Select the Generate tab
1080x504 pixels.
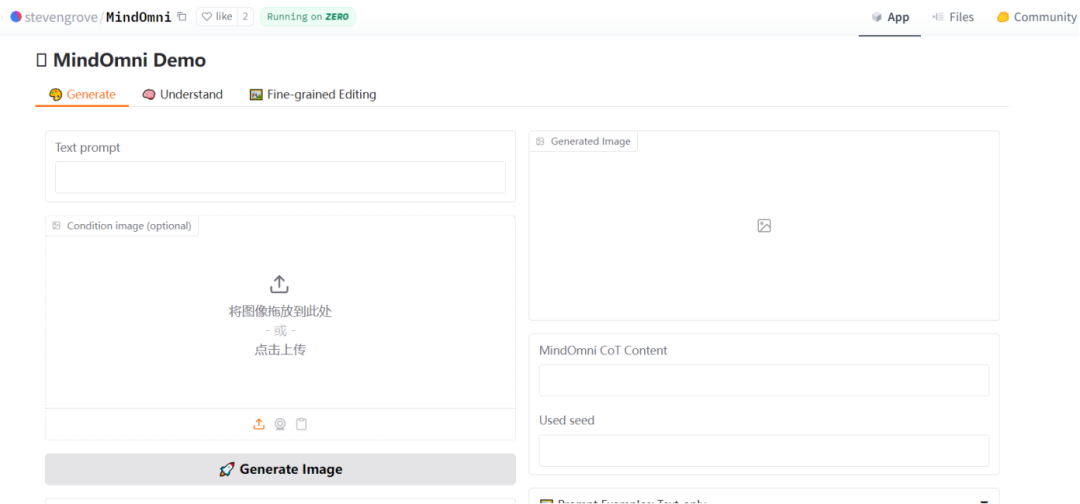(82, 94)
